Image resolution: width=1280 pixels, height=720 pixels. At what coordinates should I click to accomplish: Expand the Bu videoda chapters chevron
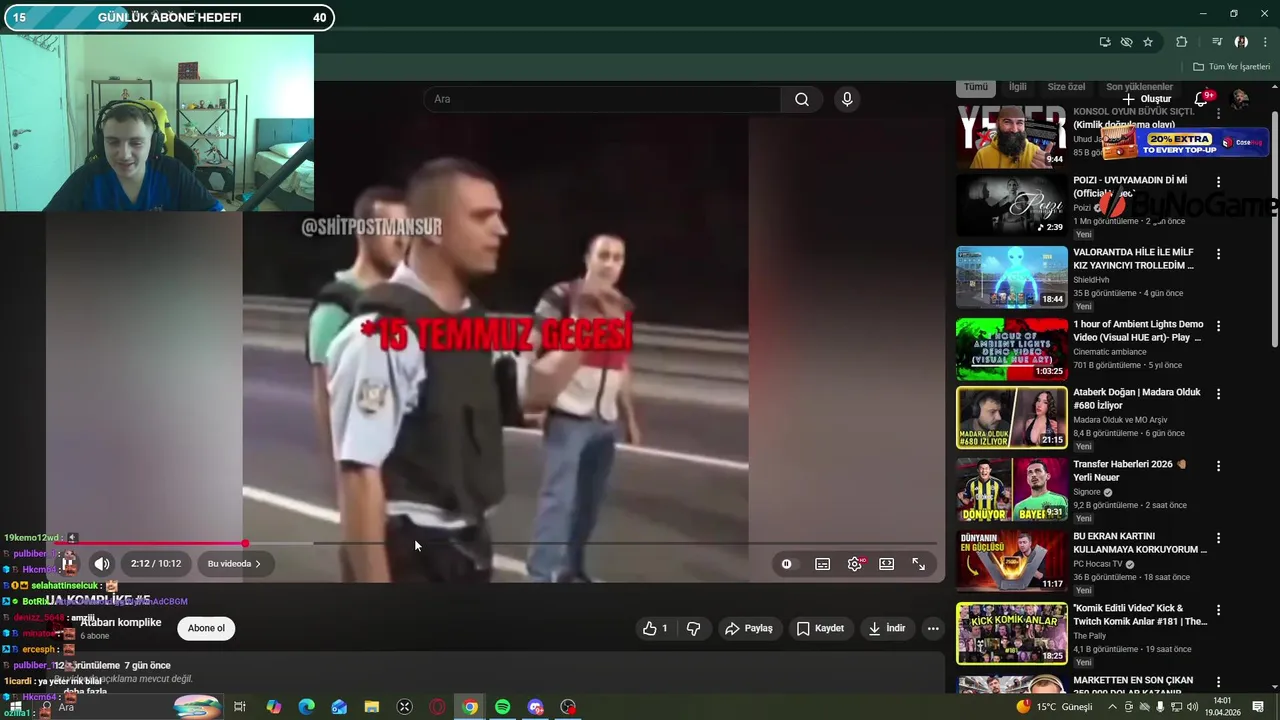pyautogui.click(x=258, y=564)
